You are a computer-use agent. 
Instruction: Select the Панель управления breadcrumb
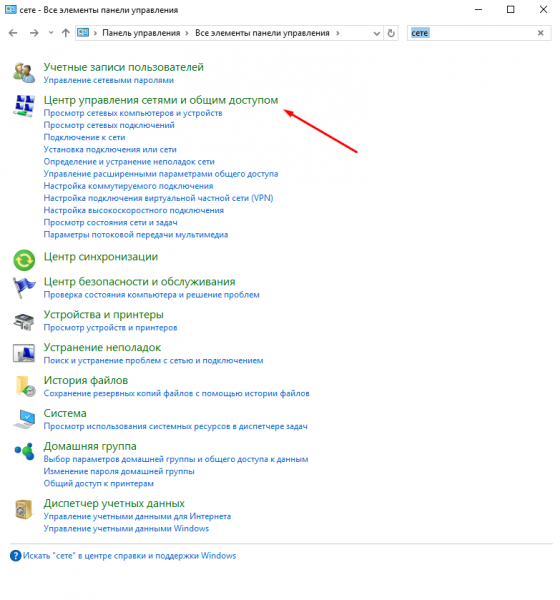pyautogui.click(x=141, y=33)
